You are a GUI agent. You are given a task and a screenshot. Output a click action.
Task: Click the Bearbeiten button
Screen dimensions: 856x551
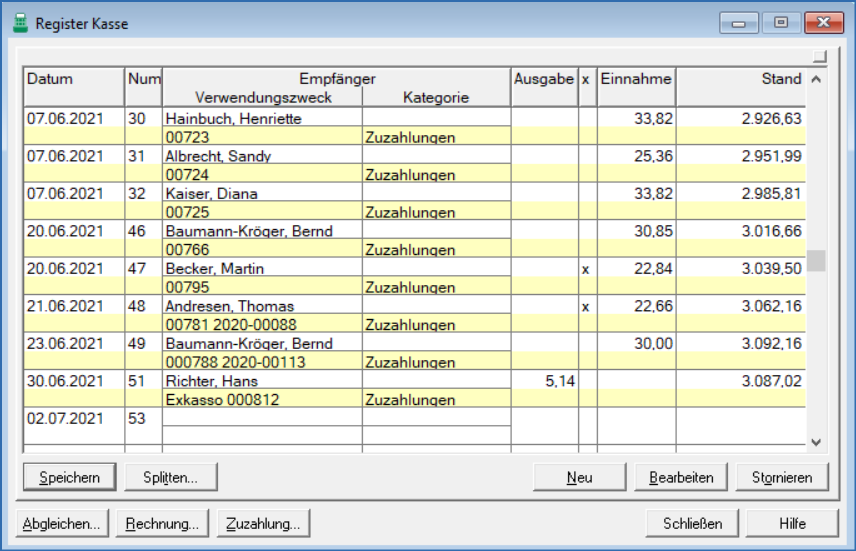tap(681, 477)
